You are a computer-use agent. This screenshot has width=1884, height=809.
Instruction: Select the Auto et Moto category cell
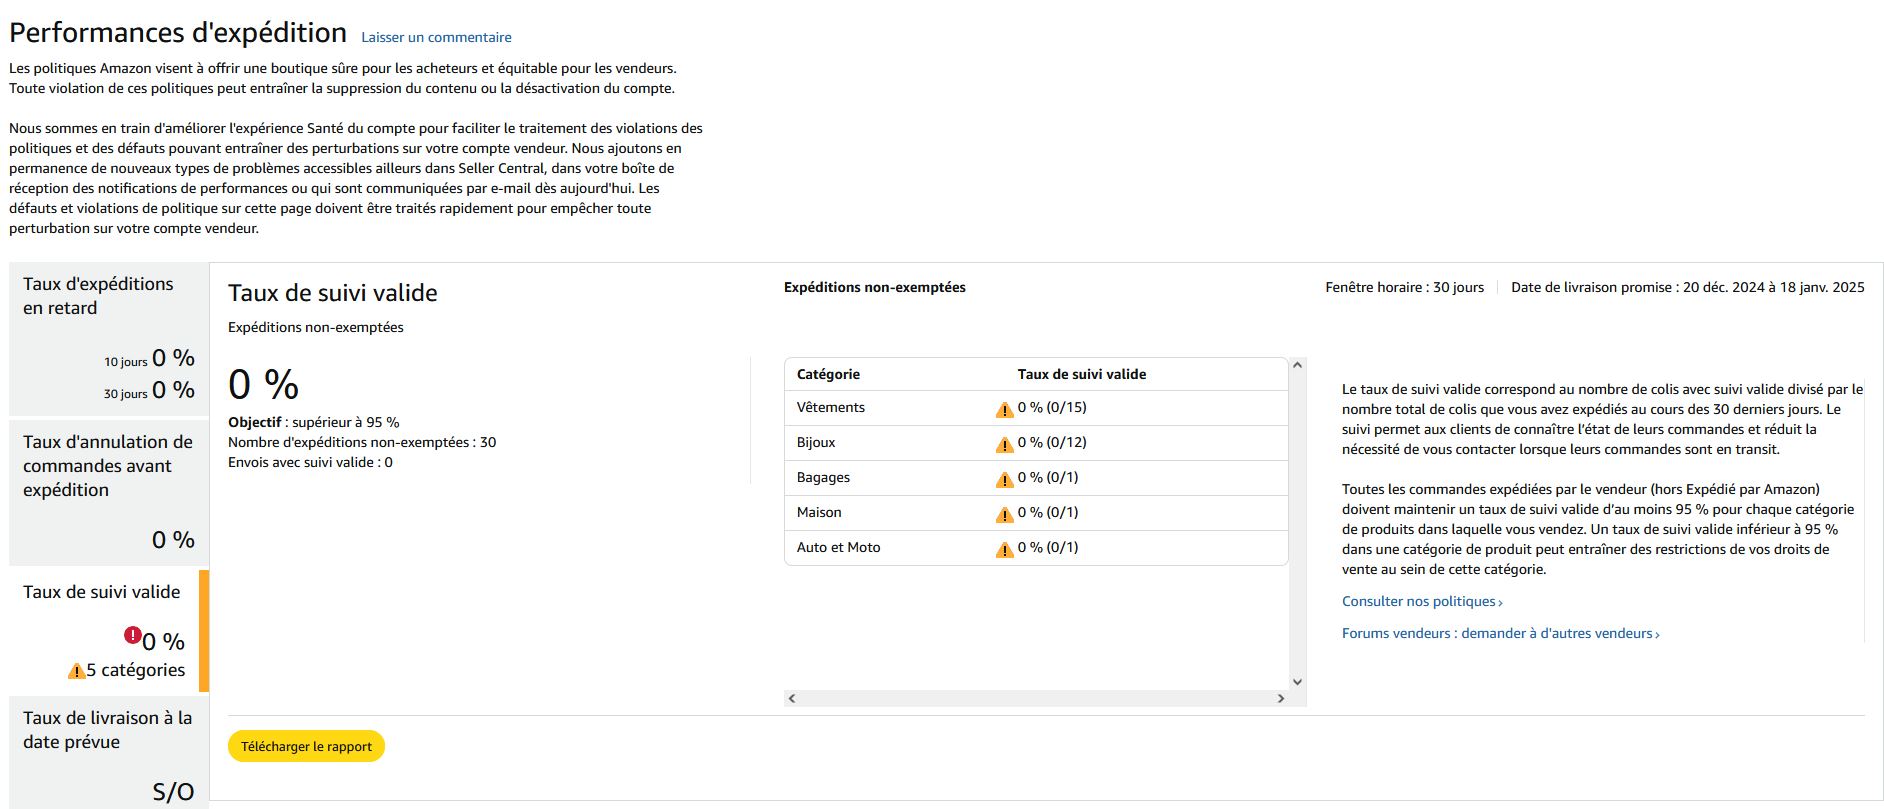pos(839,547)
